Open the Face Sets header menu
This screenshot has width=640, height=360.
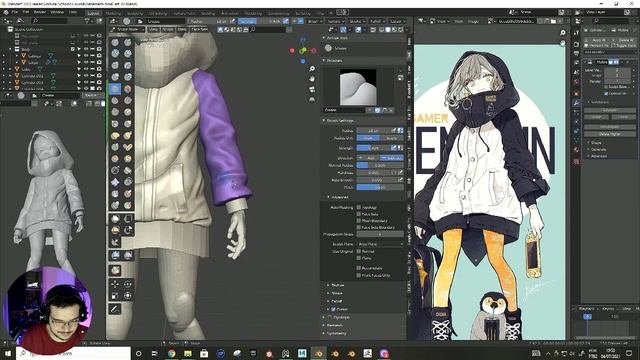(199, 29)
